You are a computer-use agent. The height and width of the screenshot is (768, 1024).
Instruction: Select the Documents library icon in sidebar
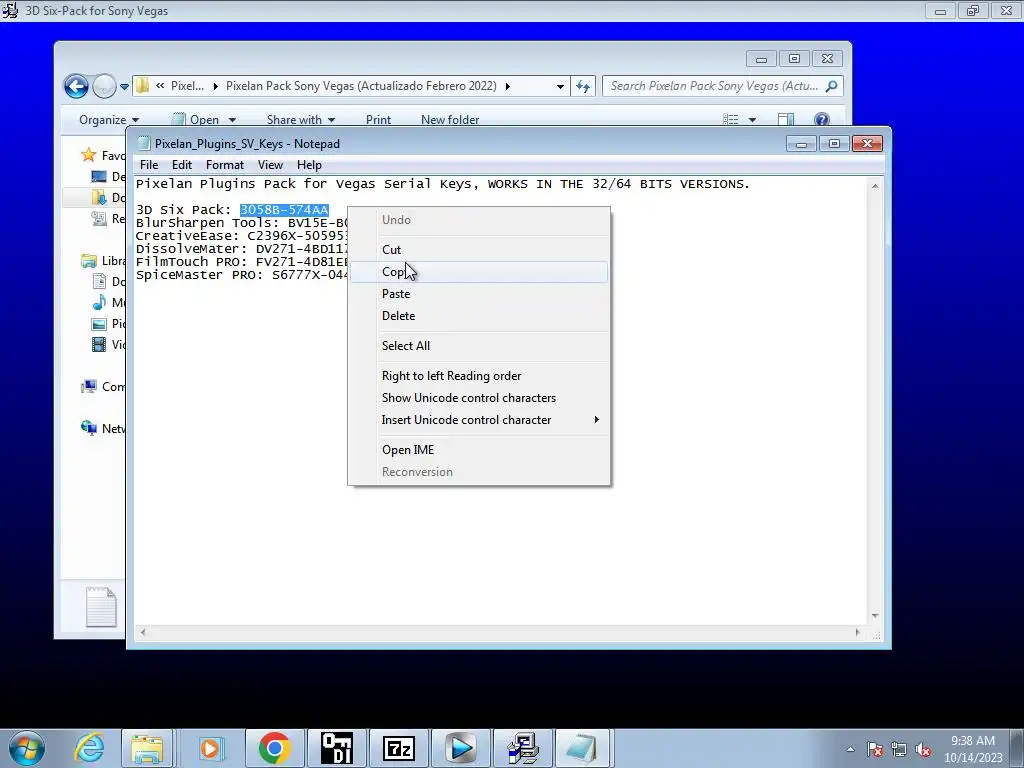point(99,281)
